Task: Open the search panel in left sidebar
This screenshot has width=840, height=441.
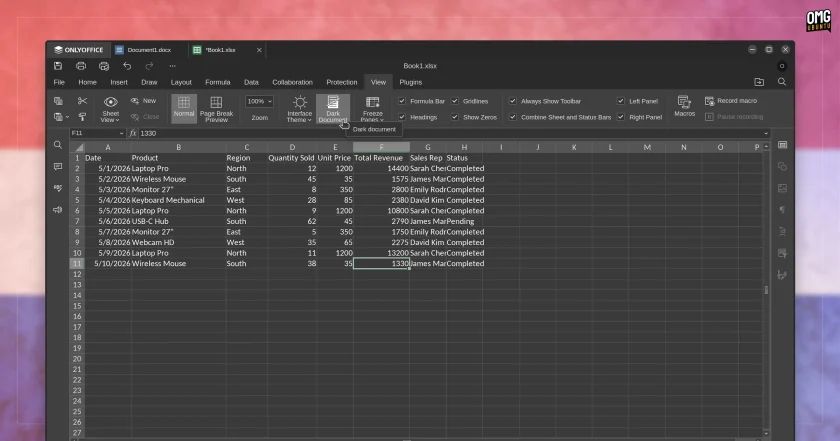Action: pos(58,145)
